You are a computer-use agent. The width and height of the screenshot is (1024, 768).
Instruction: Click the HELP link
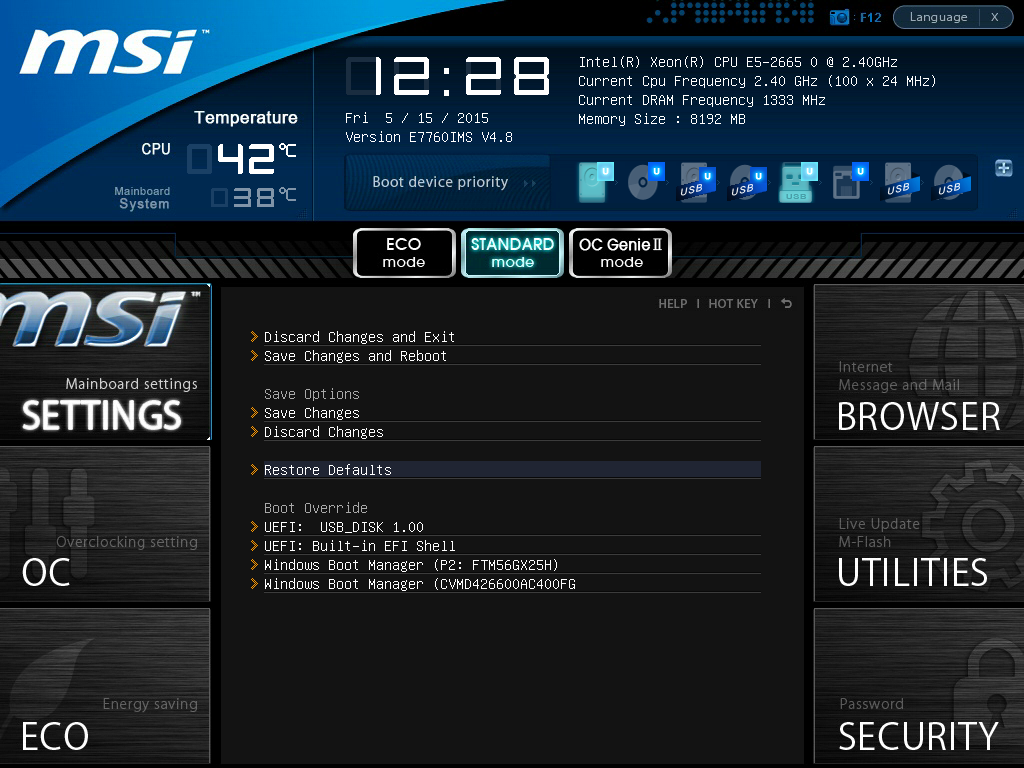click(673, 304)
